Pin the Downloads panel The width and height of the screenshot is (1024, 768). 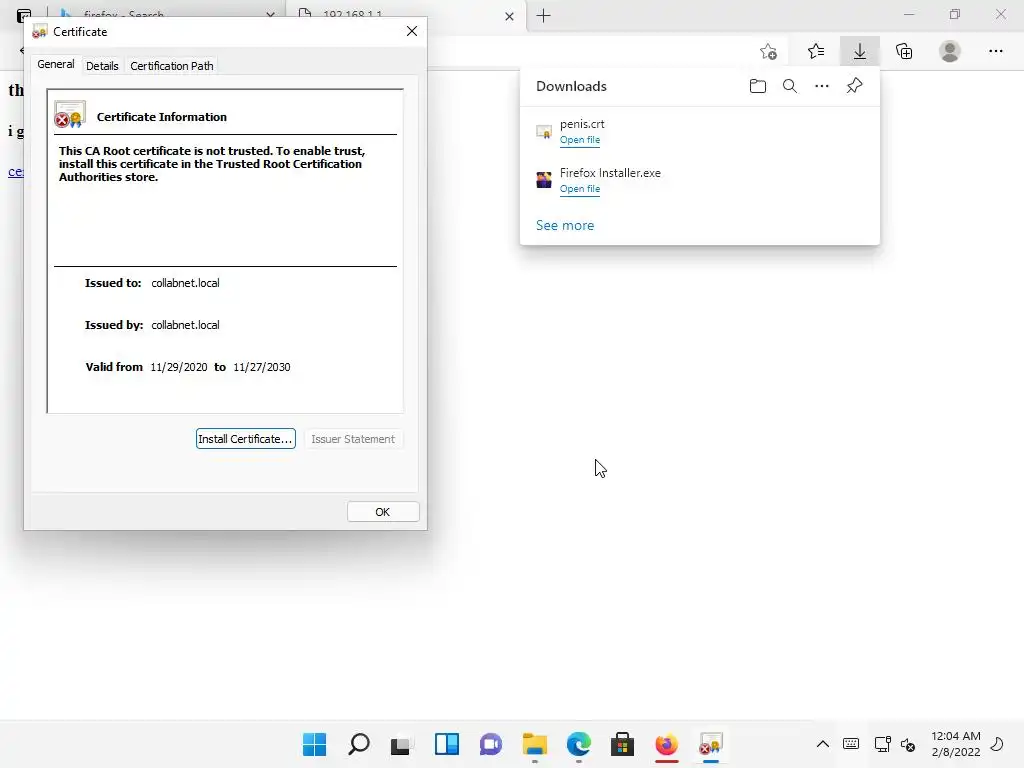tap(854, 86)
